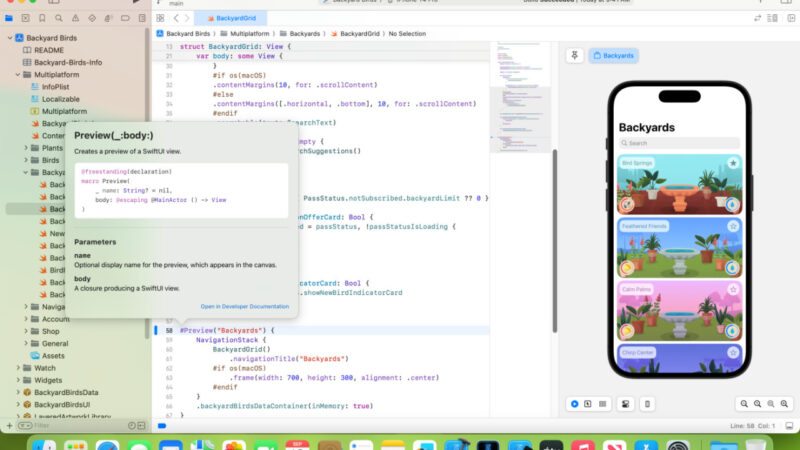Expand the Shop folder
Viewport: 800px width, 450px height.
point(26,331)
